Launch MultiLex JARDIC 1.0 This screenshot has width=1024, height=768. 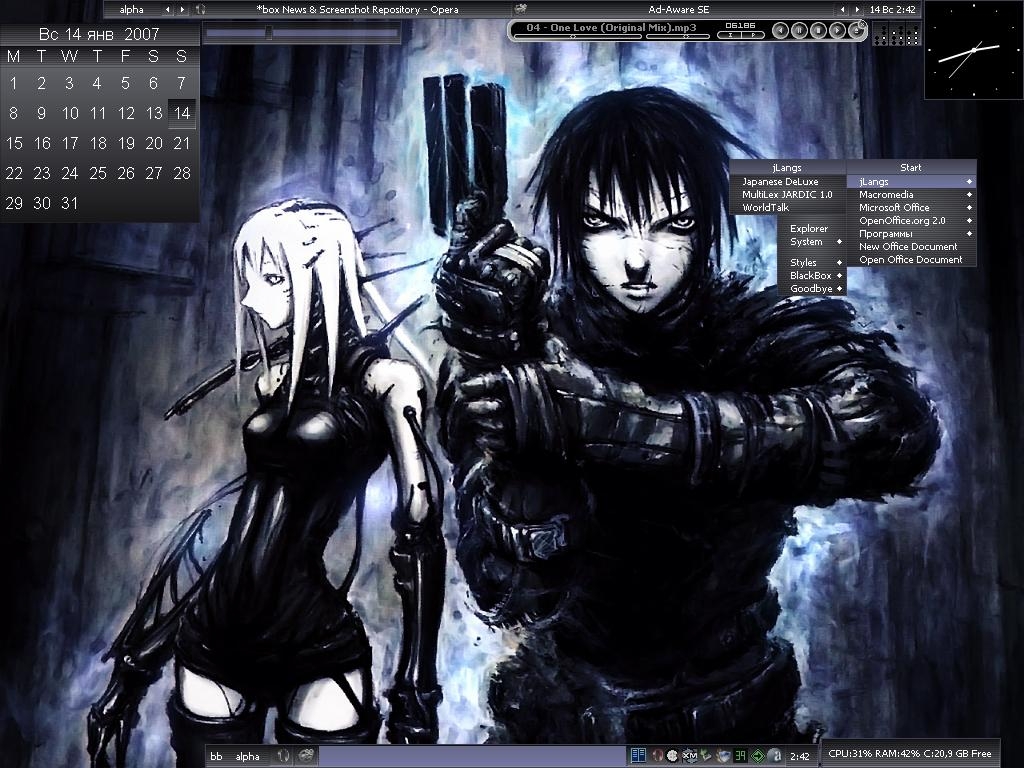[x=788, y=195]
